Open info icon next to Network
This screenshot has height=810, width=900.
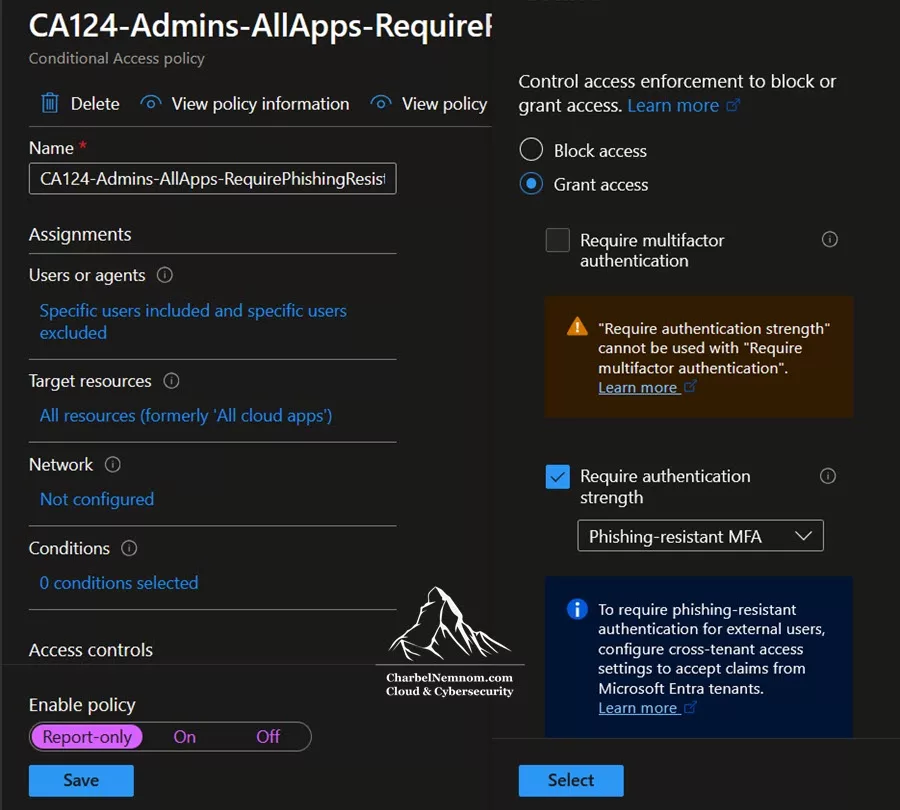point(112,464)
